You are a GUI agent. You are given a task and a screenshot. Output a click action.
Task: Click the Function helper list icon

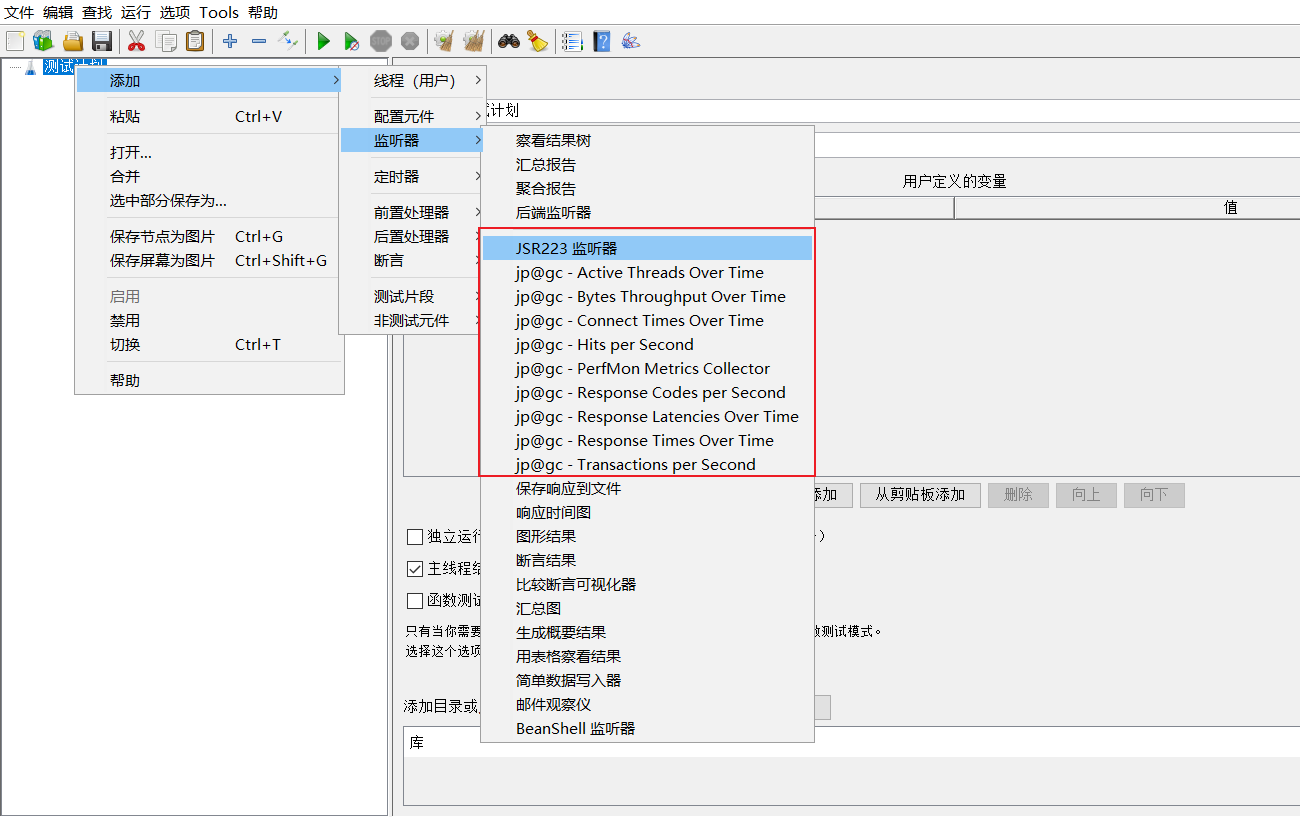572,41
